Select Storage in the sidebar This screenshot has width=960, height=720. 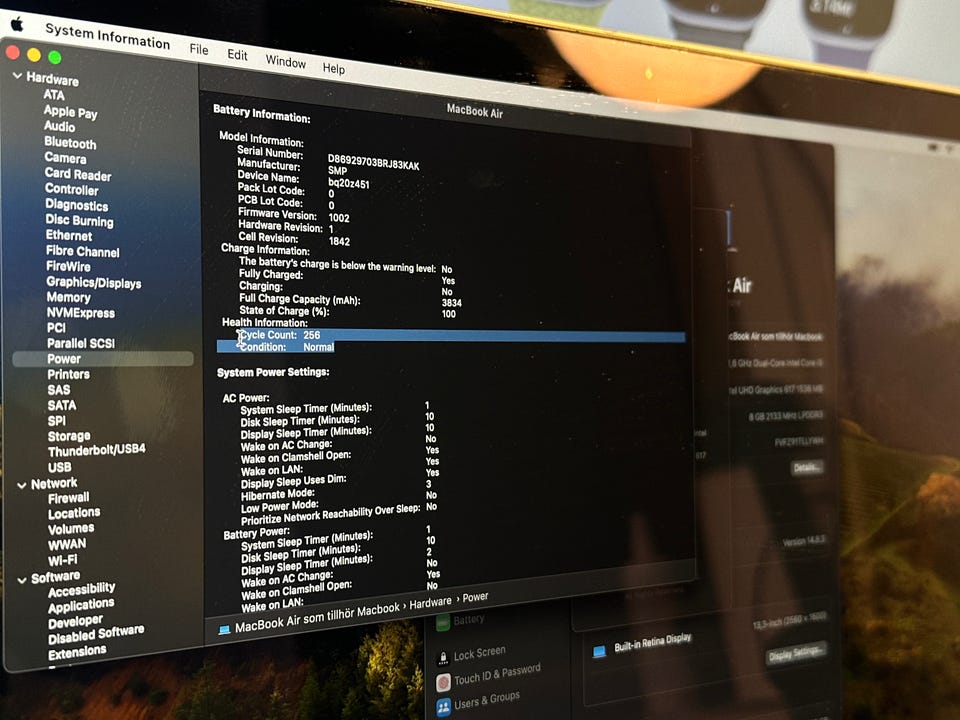(69, 436)
